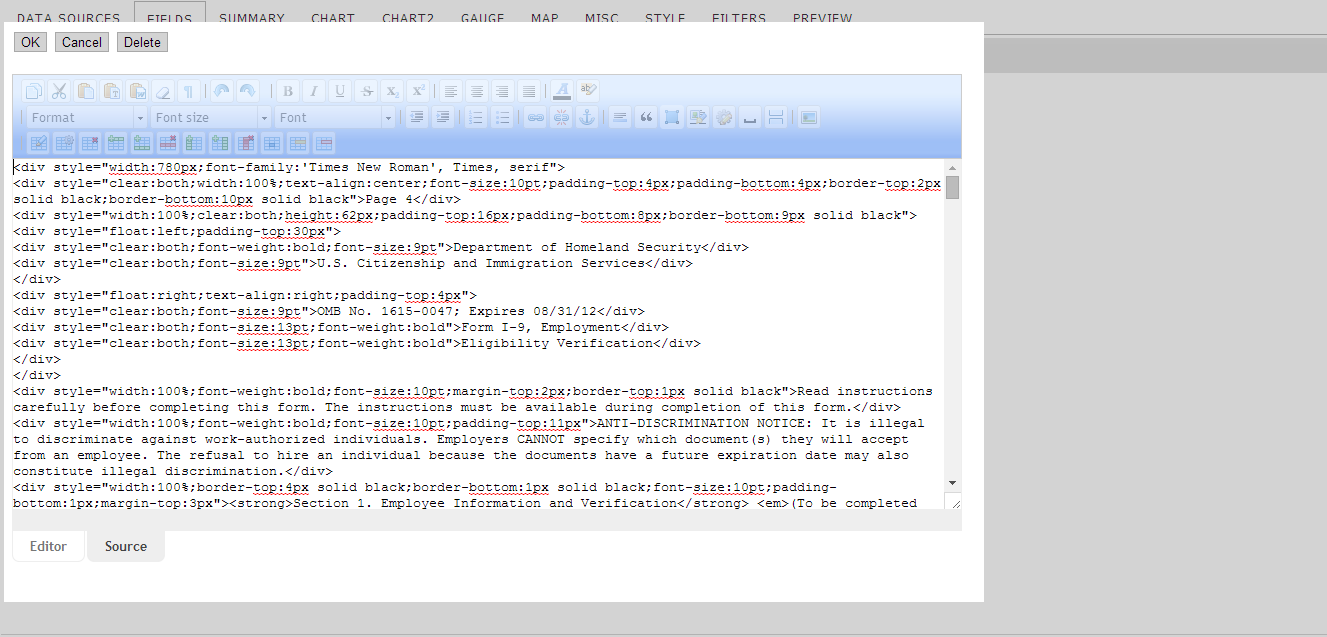
Task: Open the PREVIEW tab
Action: click(823, 18)
